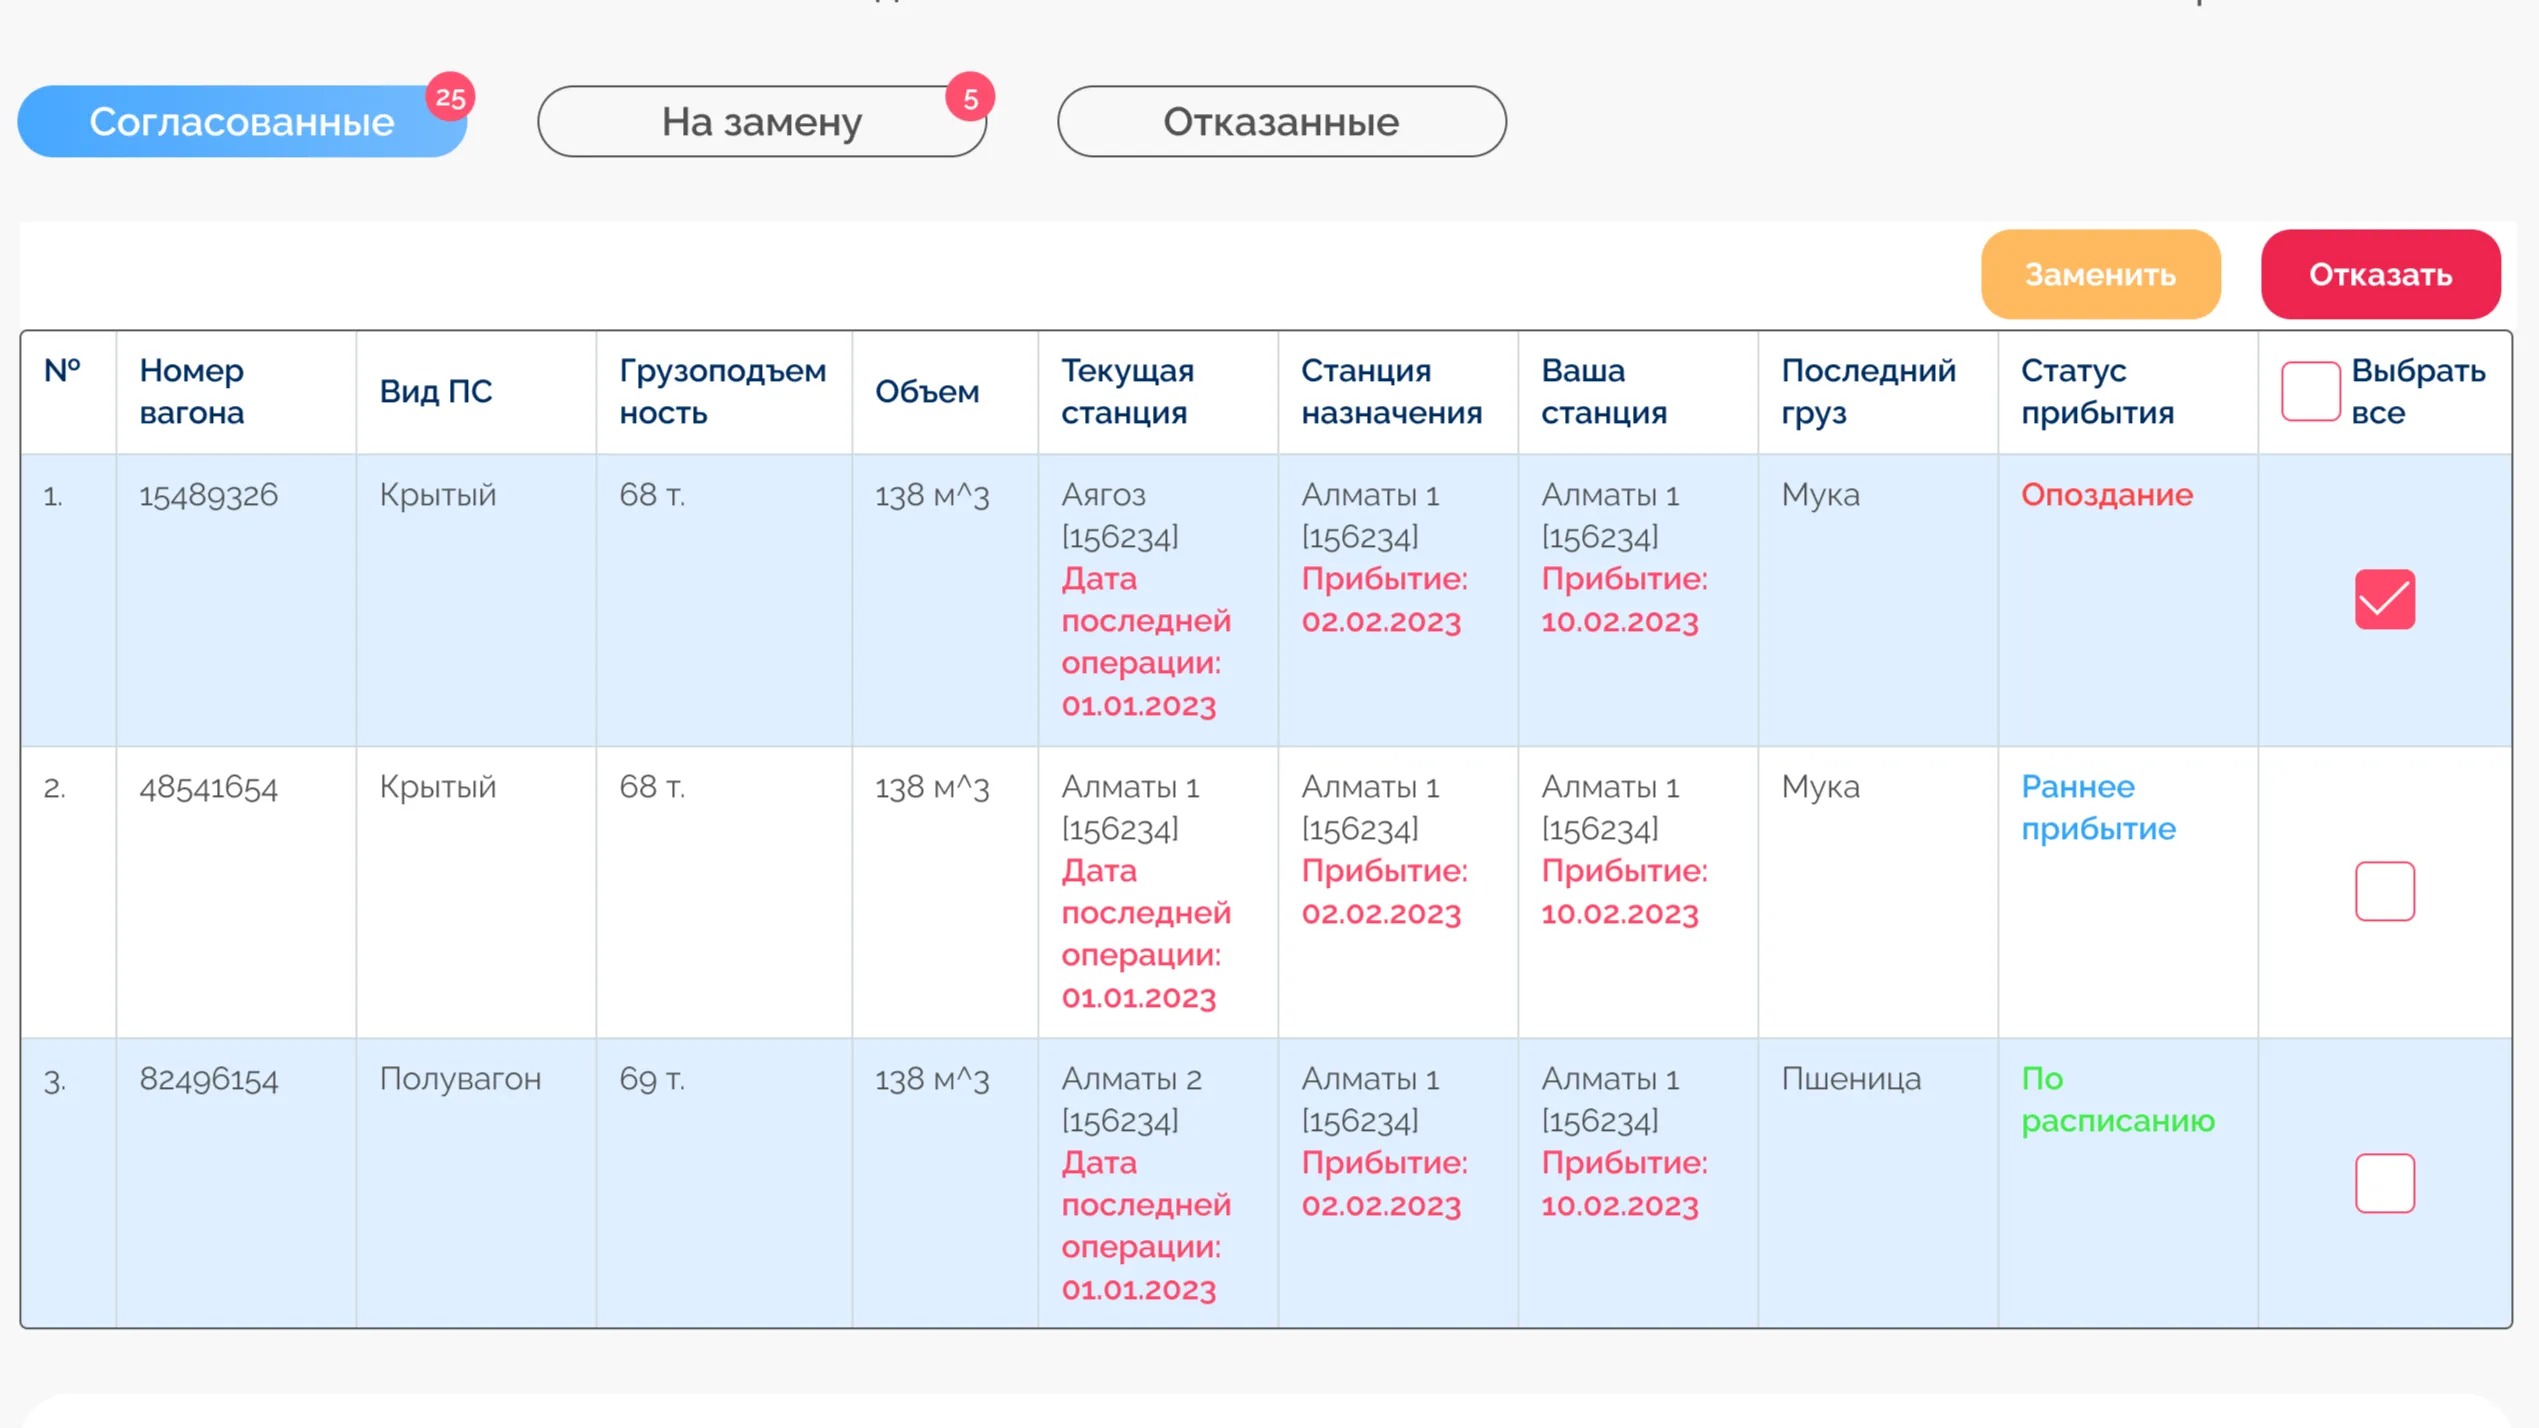Viewport: 2539px width, 1428px height.
Task: Check the Выбрать все checkbox
Action: coord(2310,391)
